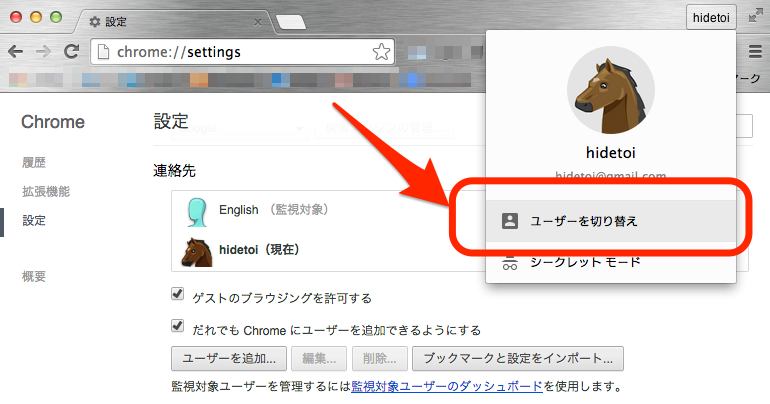Reload the page with the refresh icon
The width and height of the screenshot is (770, 404).
(x=72, y=51)
